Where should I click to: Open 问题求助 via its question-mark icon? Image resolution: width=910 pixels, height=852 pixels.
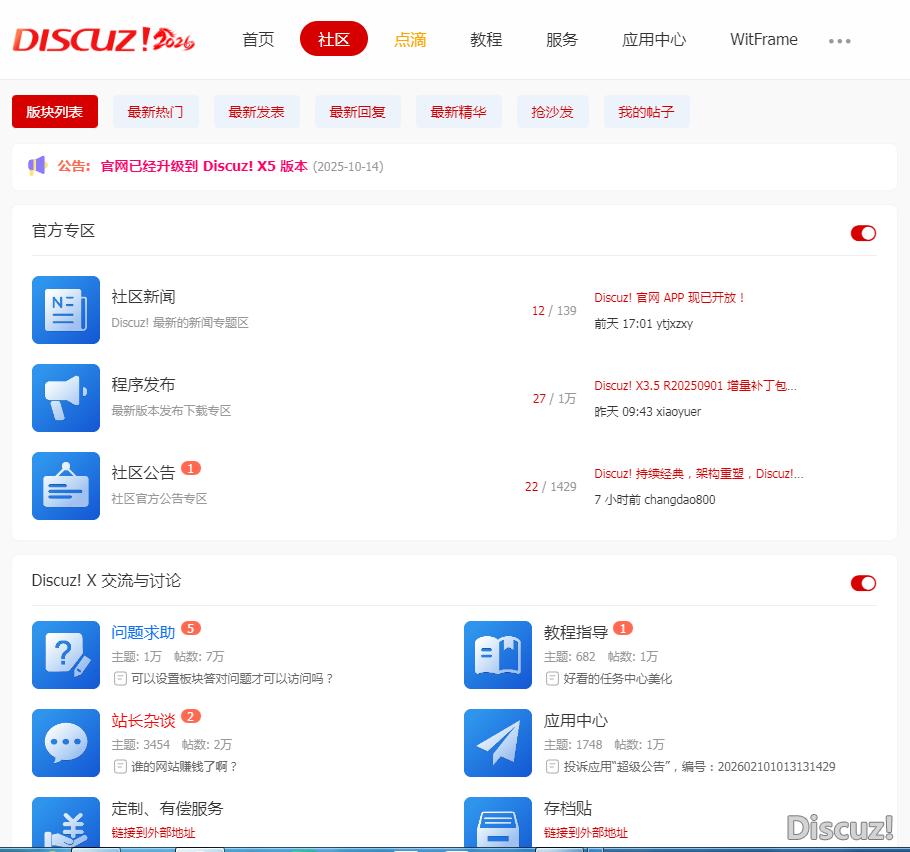pos(66,655)
